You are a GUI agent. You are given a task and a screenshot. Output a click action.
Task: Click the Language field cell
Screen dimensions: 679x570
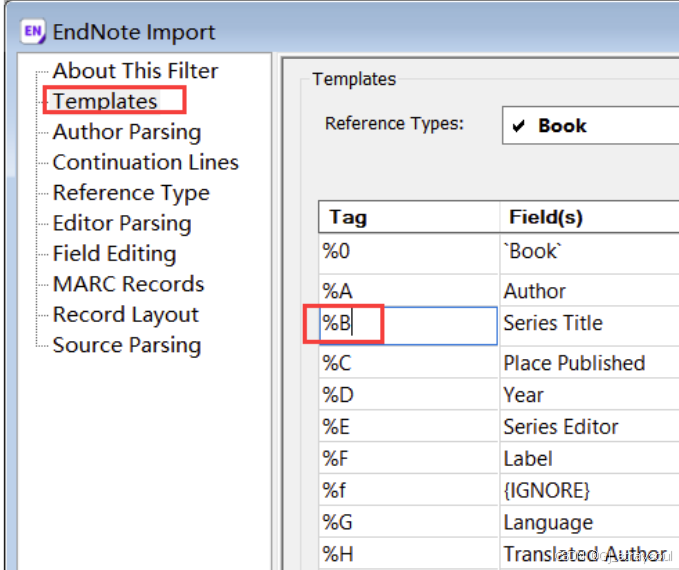click(589, 522)
